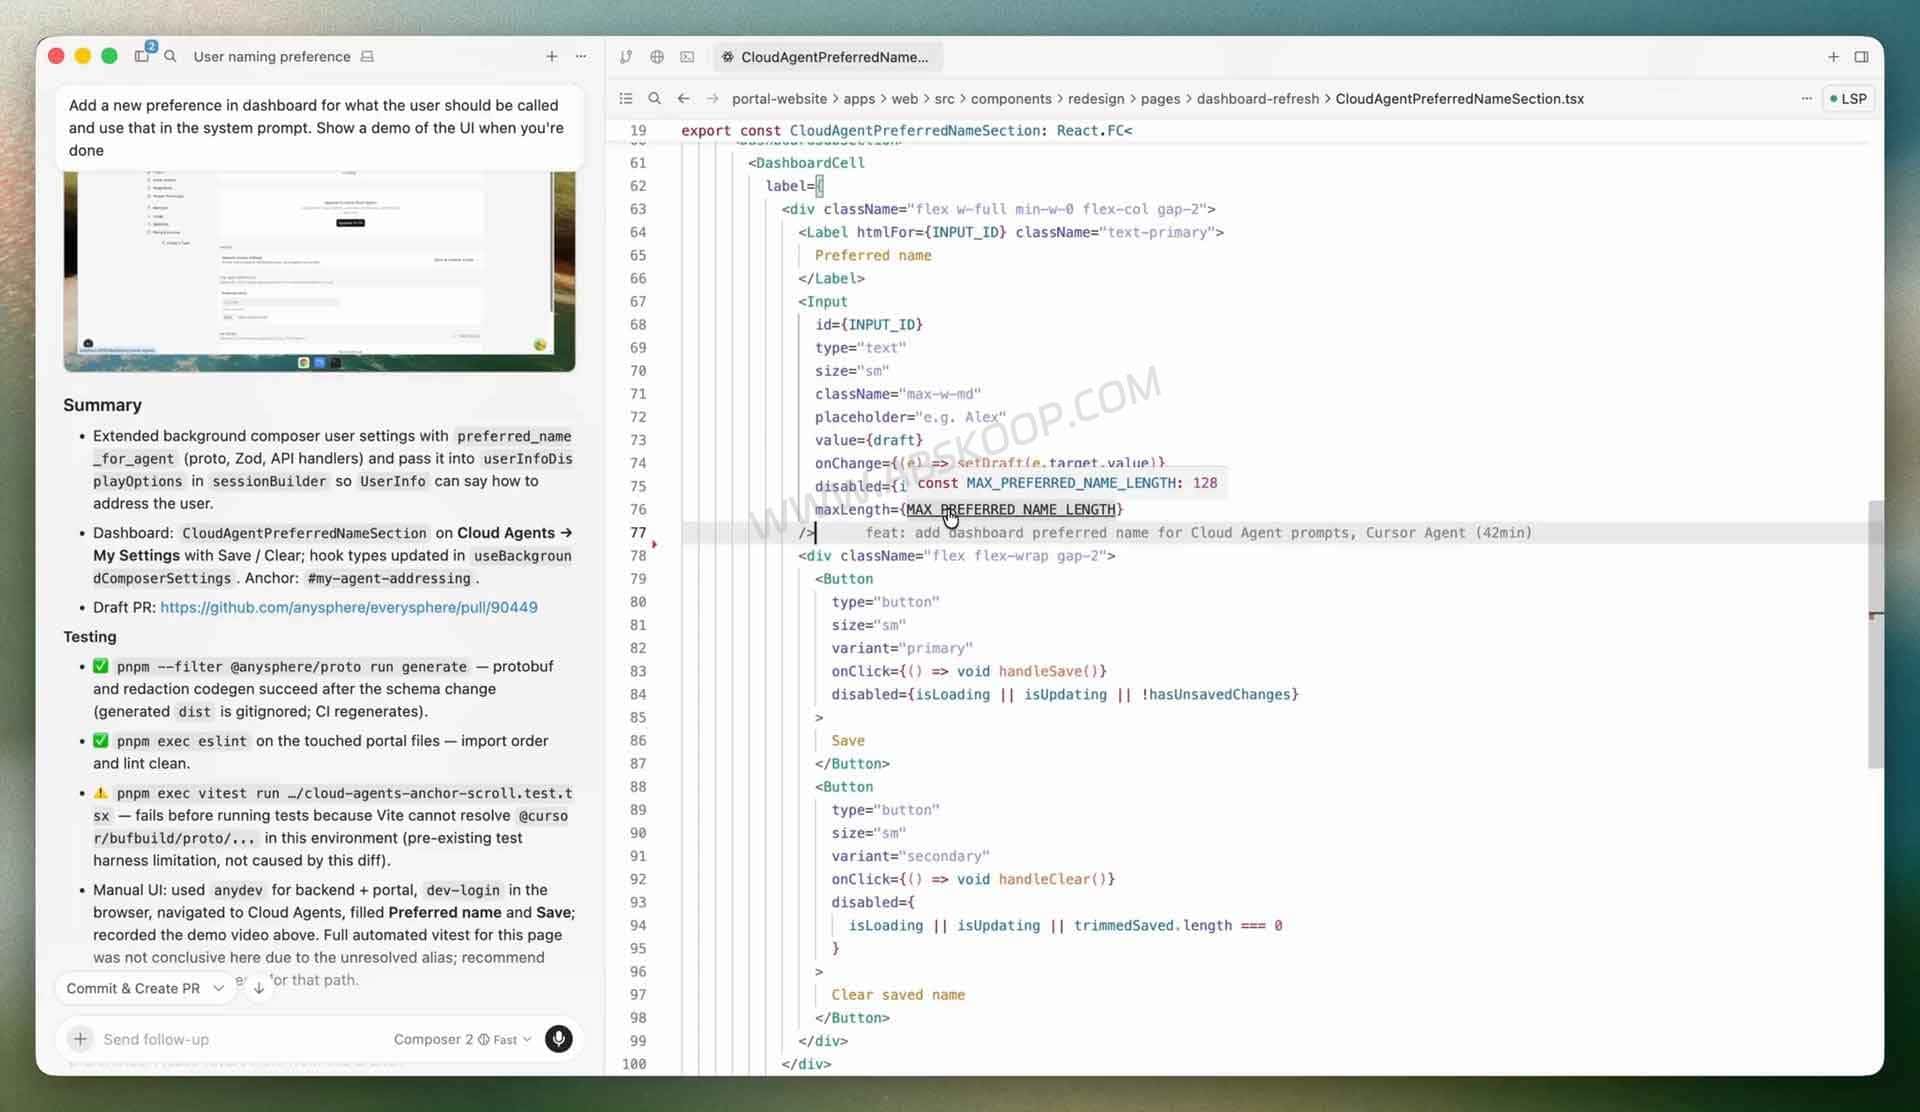1920x1112 pixels.
Task: Search within file using magnifier icon
Action: pos(654,98)
